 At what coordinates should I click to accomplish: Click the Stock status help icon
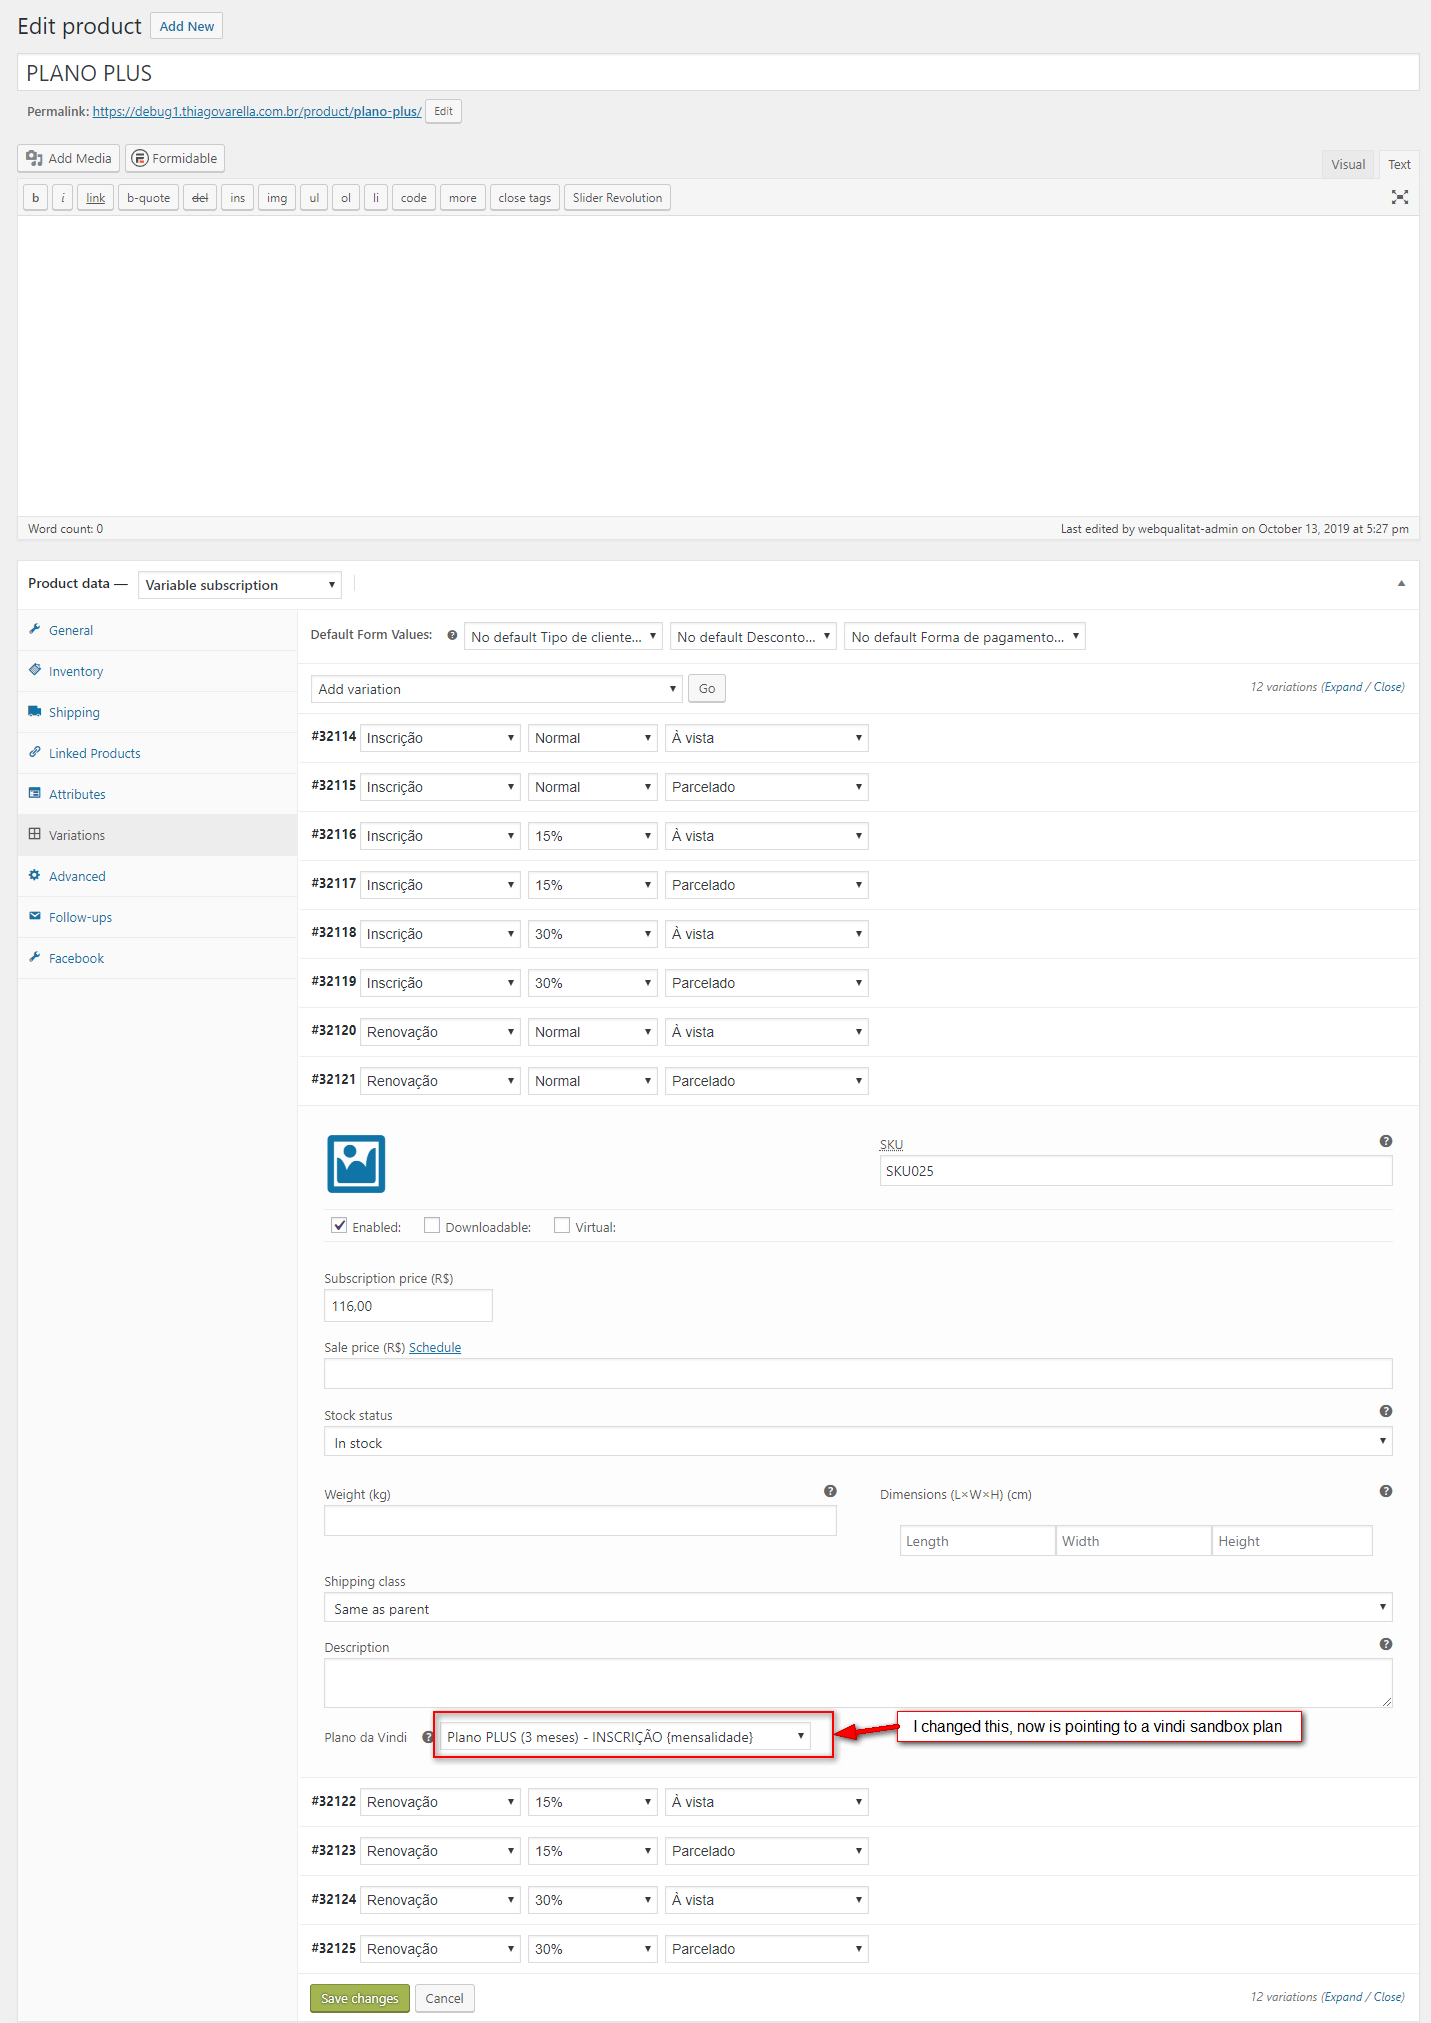pos(1386,1411)
